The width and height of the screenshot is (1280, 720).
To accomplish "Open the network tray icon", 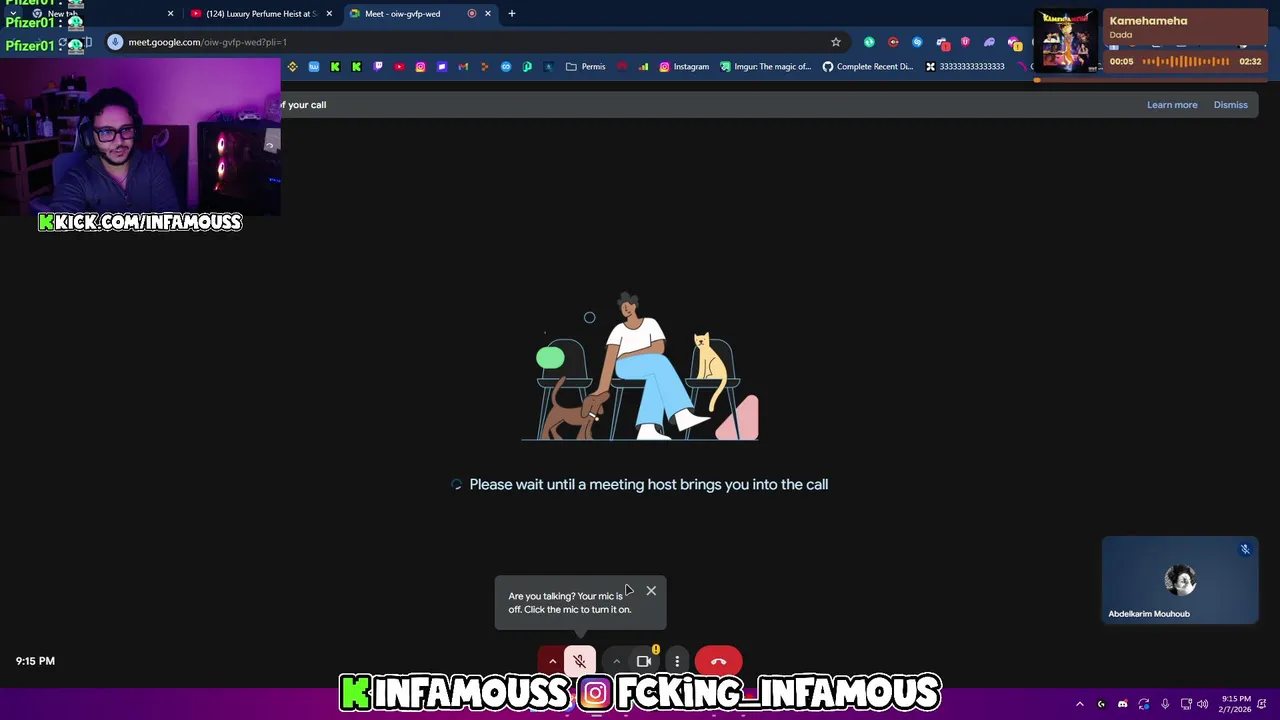I will click(x=1186, y=704).
